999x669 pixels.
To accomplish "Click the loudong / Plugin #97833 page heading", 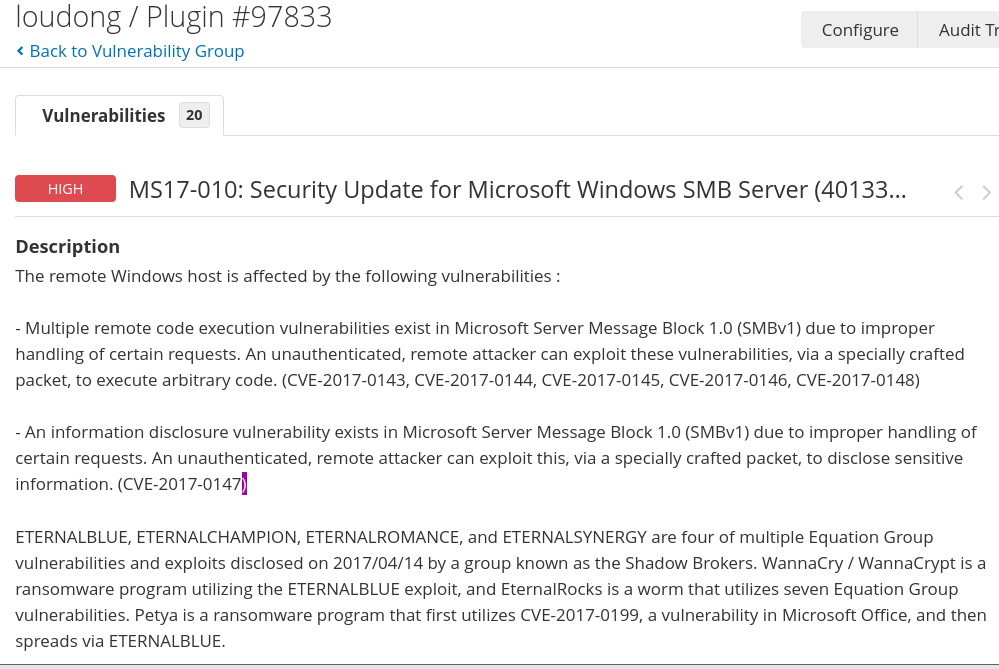I will [x=173, y=17].
